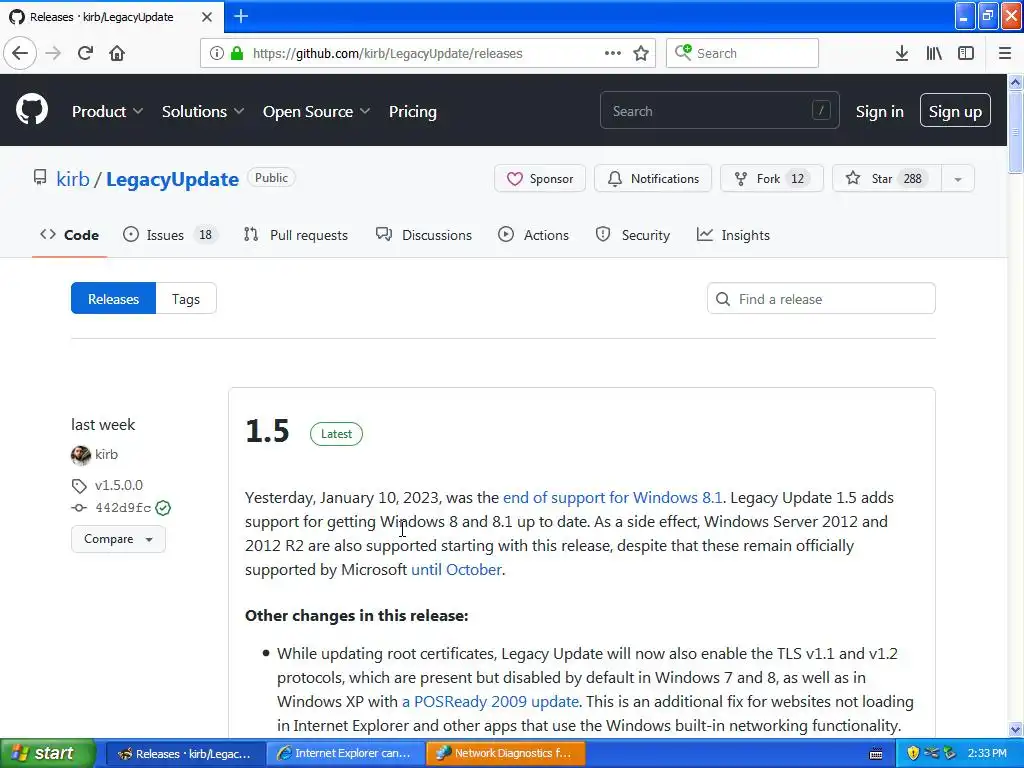Open the 1.5 release title
1024x768 pixels.
[x=267, y=431]
